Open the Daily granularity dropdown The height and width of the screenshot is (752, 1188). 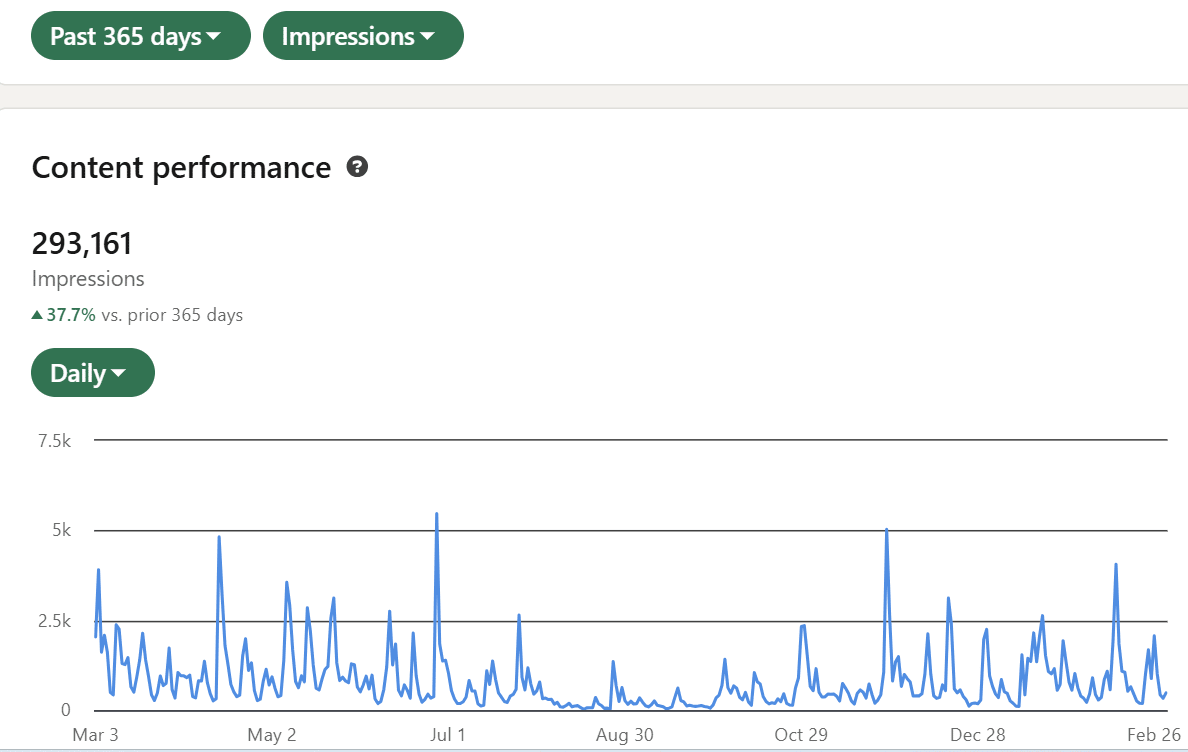tap(92, 373)
